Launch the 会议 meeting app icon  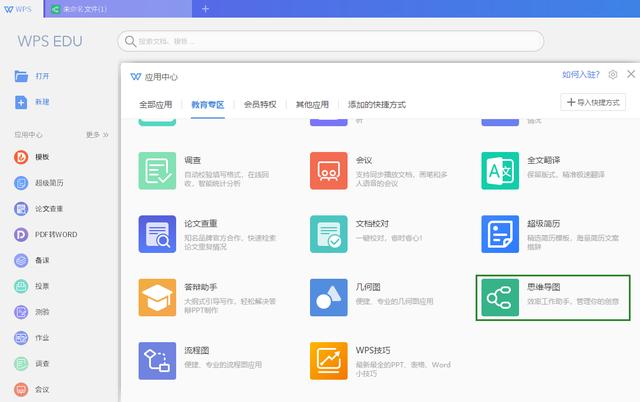[x=329, y=171]
